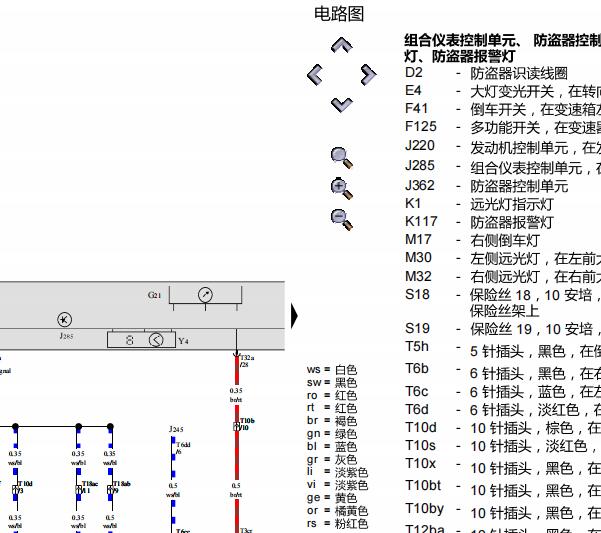The image size is (601, 533).
Task: Select legend entry S18 保险丝 18
Action: [x=503, y=302]
